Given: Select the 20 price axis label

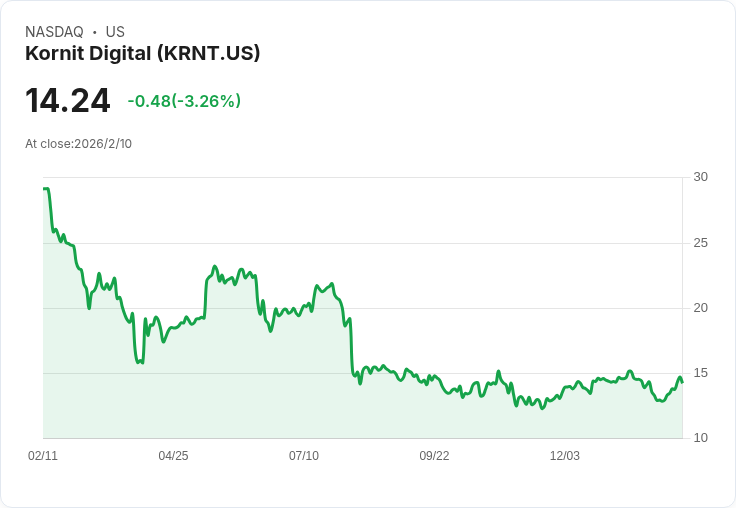Looking at the screenshot, I should pyautogui.click(x=700, y=307).
